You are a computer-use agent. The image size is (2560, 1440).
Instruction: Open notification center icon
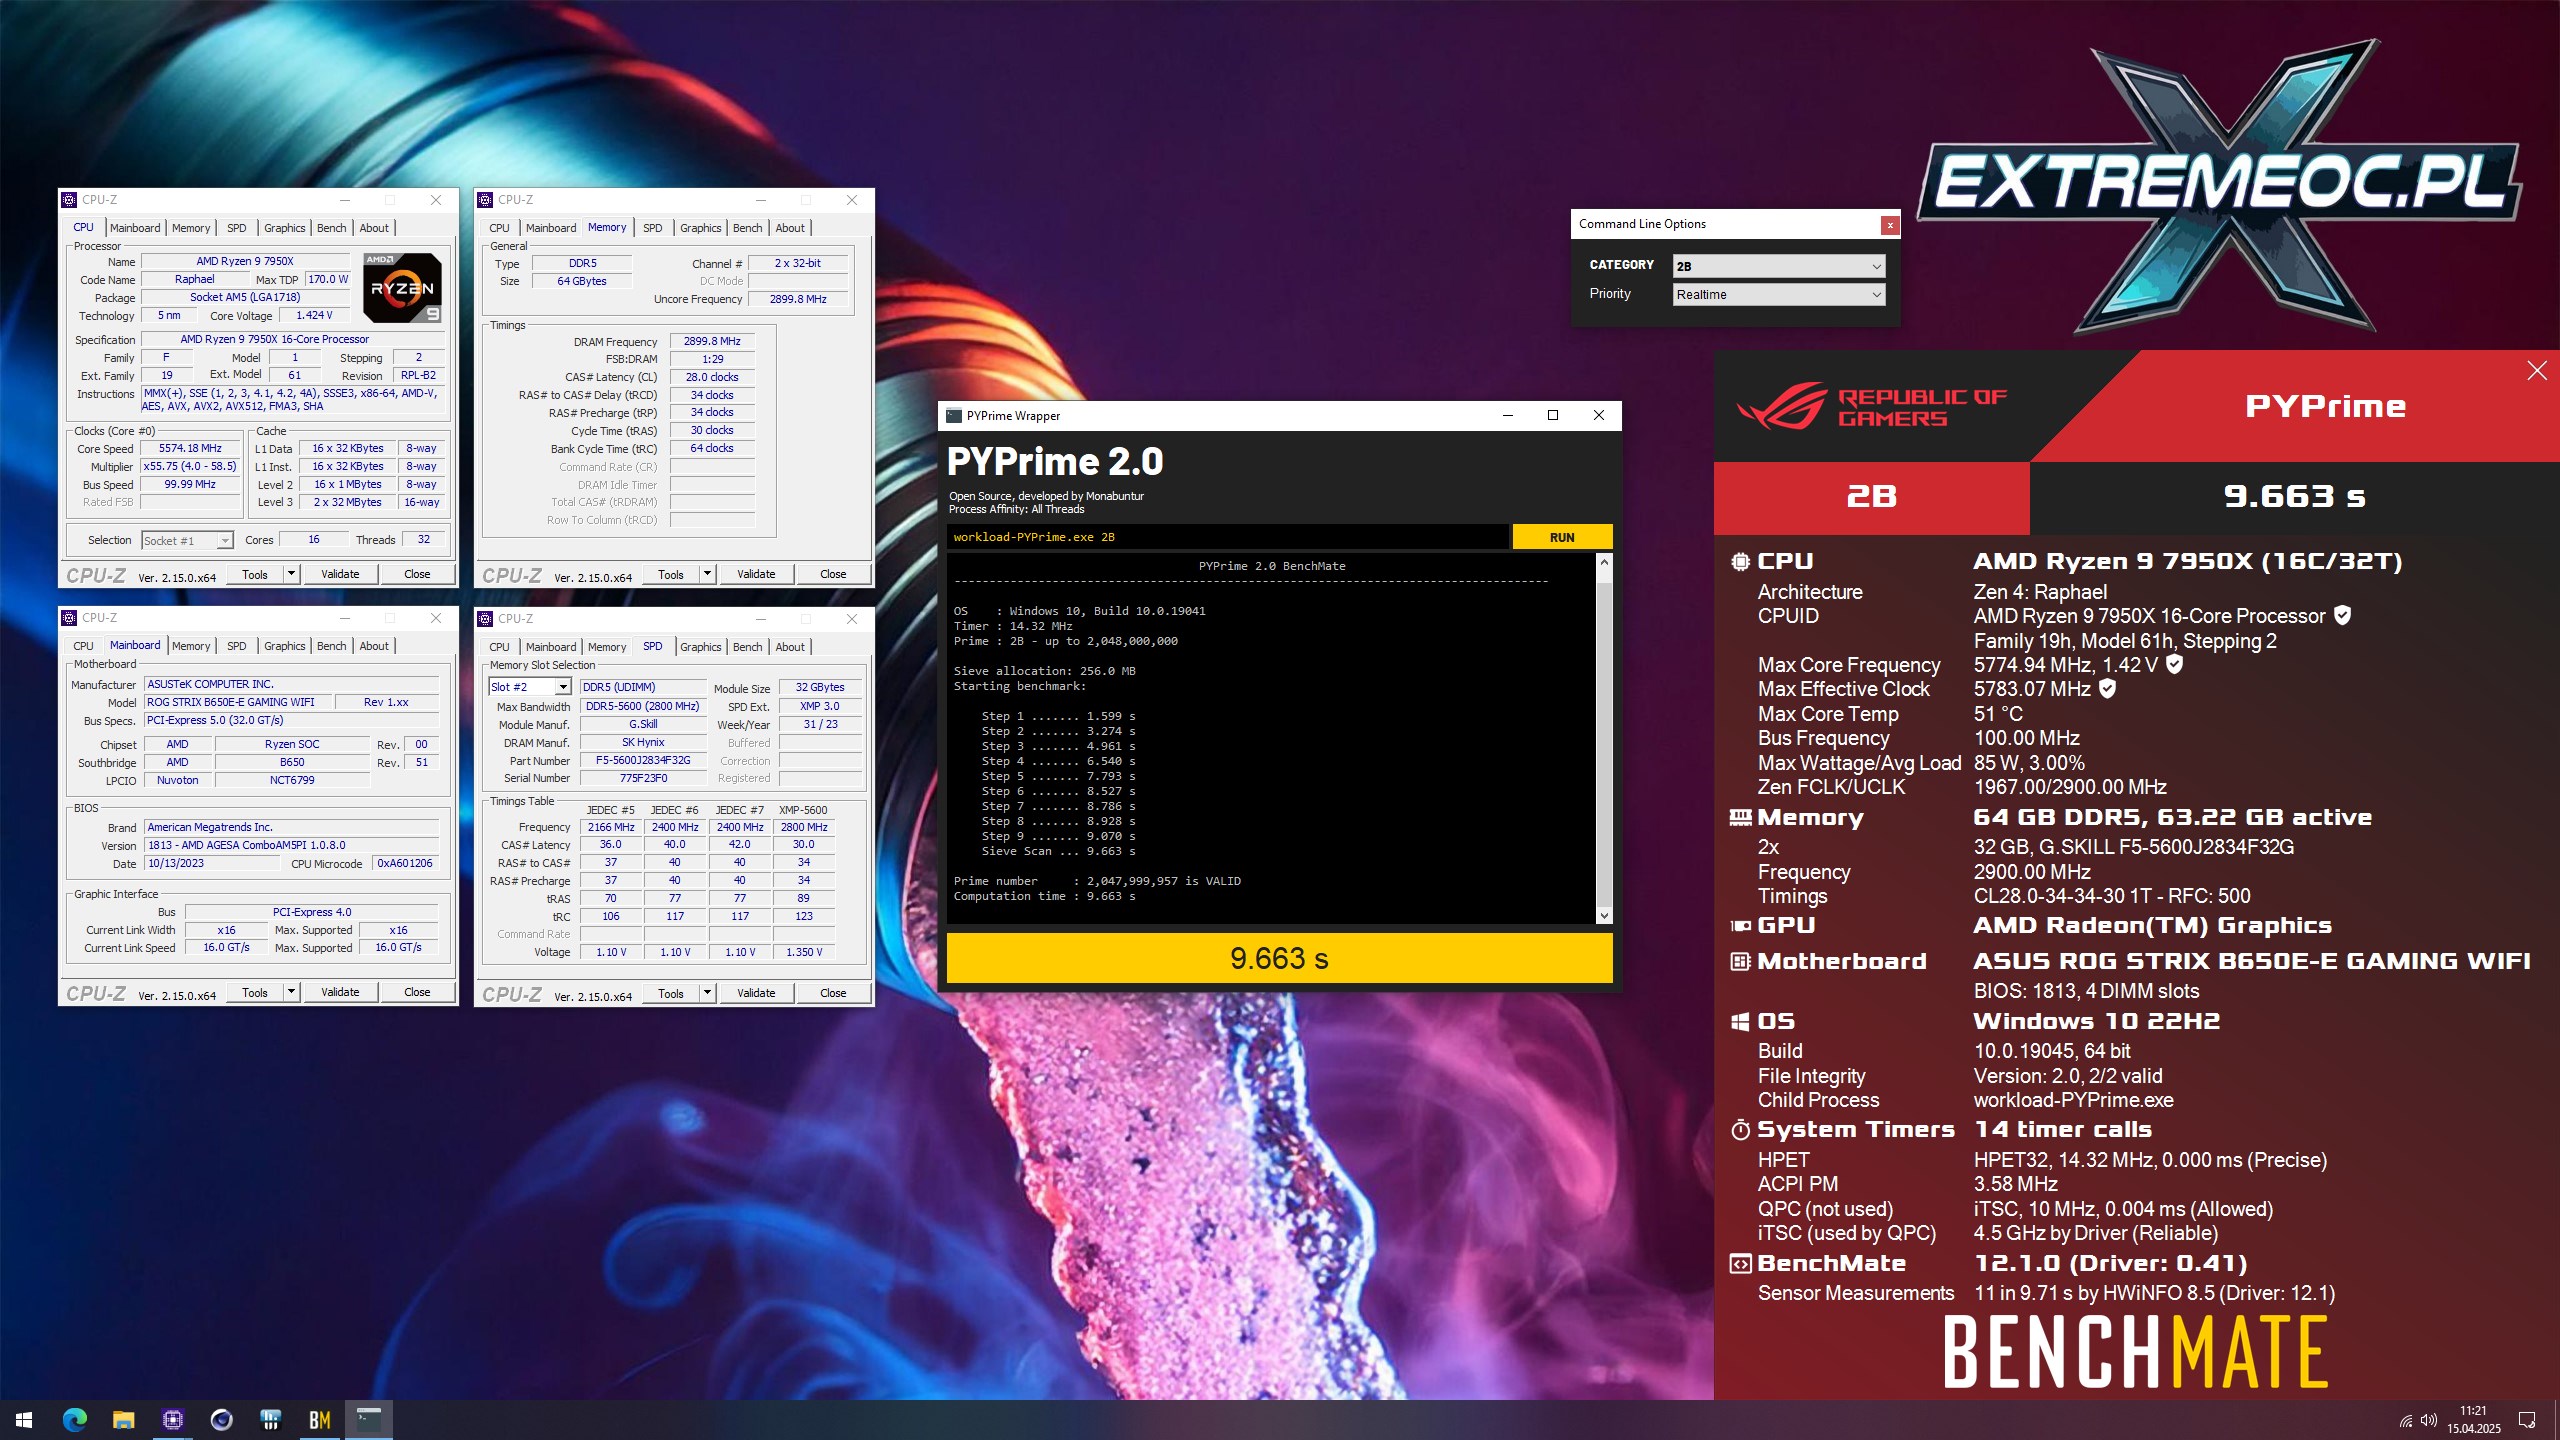point(2527,1420)
